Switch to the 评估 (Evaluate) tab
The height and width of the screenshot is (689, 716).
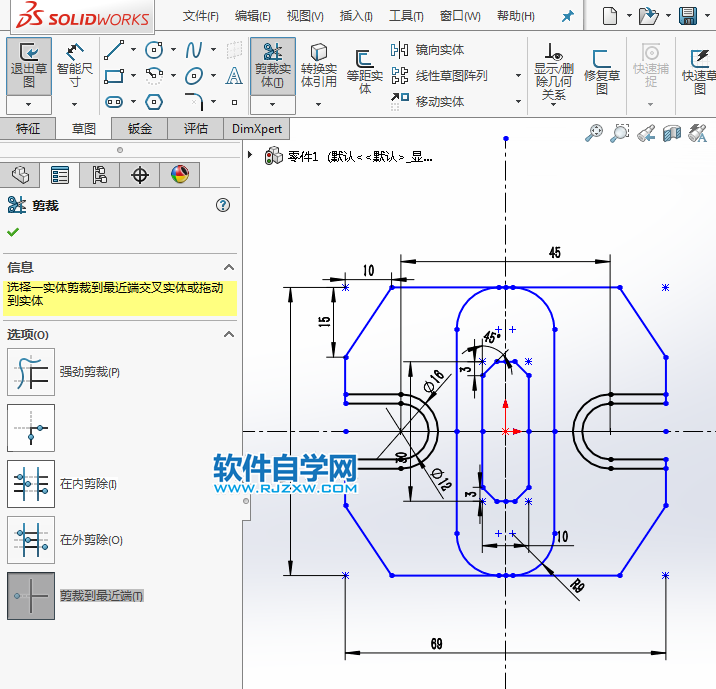point(195,128)
